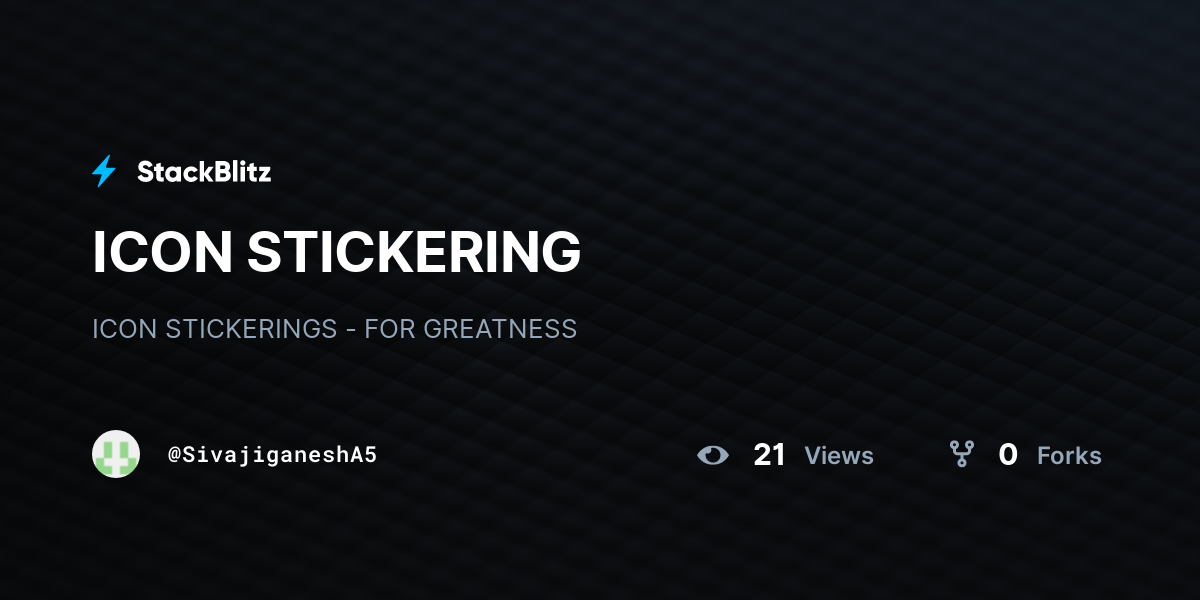Click the eye icon beside 21 Views
Viewport: 1200px width, 600px height.
click(x=713, y=455)
